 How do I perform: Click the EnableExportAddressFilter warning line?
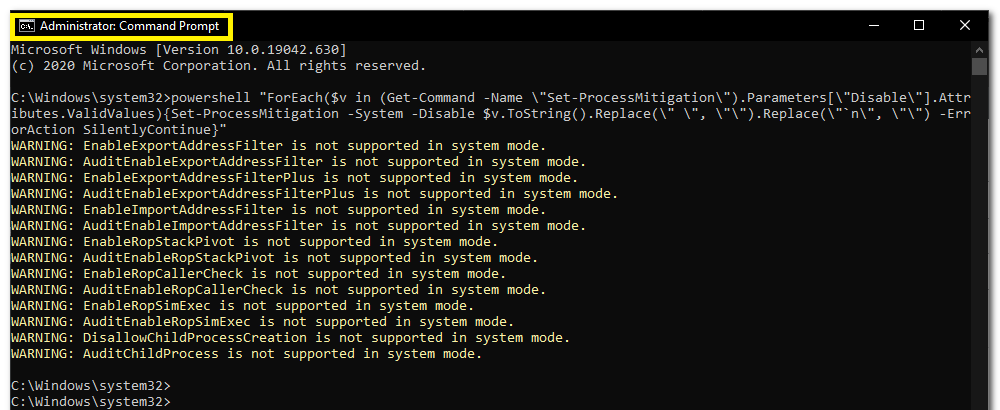coord(279,145)
